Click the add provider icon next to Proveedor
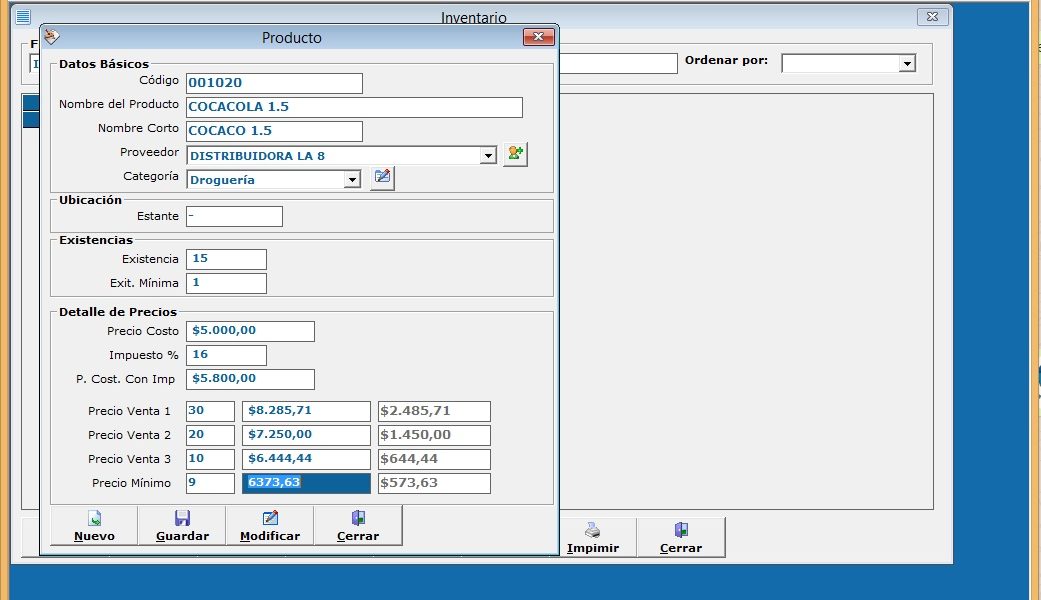The height and width of the screenshot is (600, 1041). [x=514, y=154]
